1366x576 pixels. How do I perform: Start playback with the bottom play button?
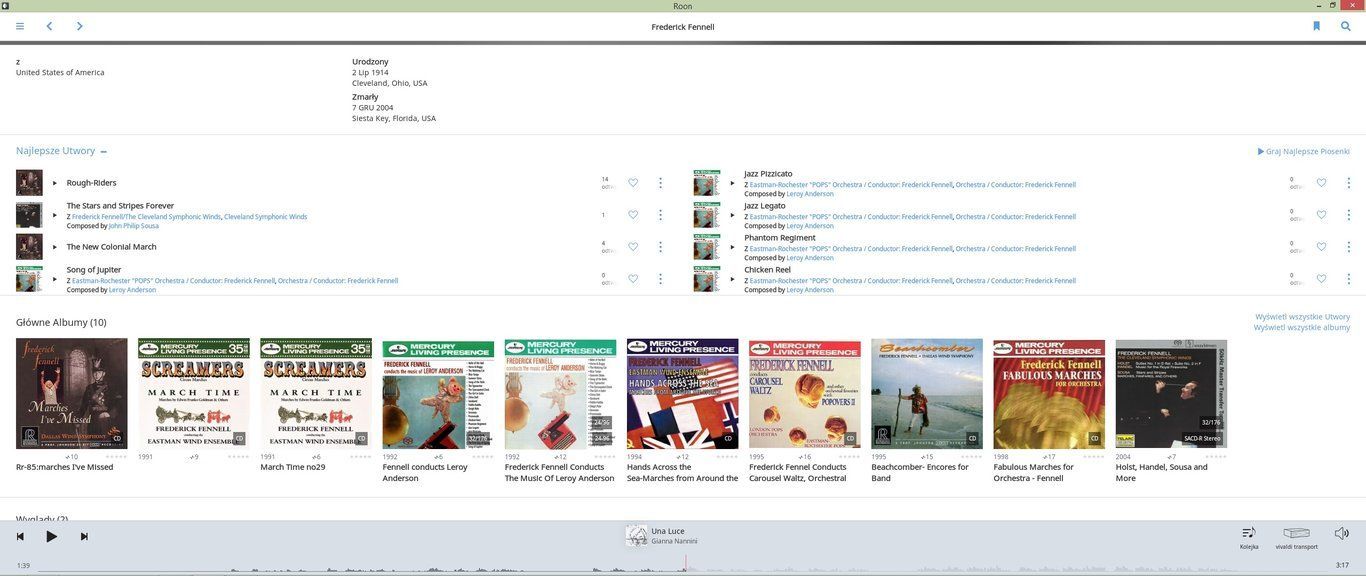(52, 537)
